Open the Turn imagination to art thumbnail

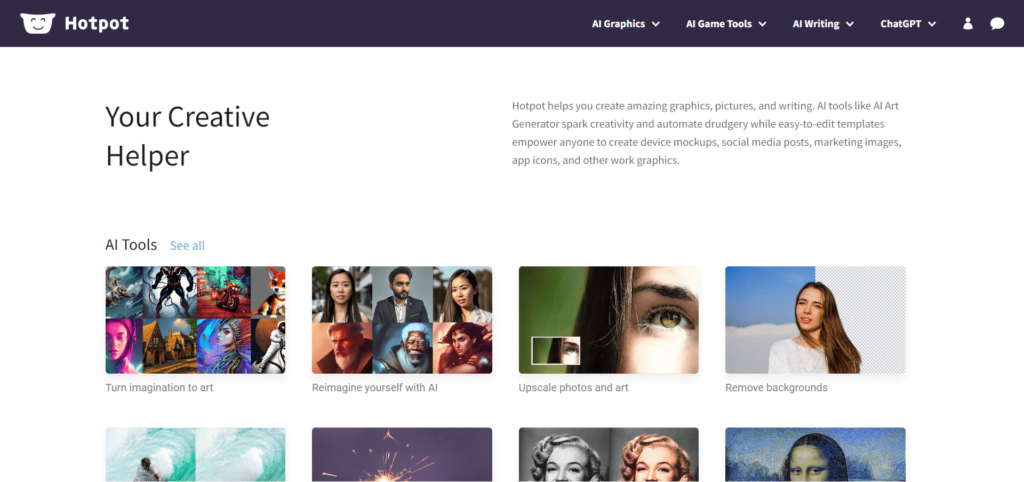click(x=195, y=320)
